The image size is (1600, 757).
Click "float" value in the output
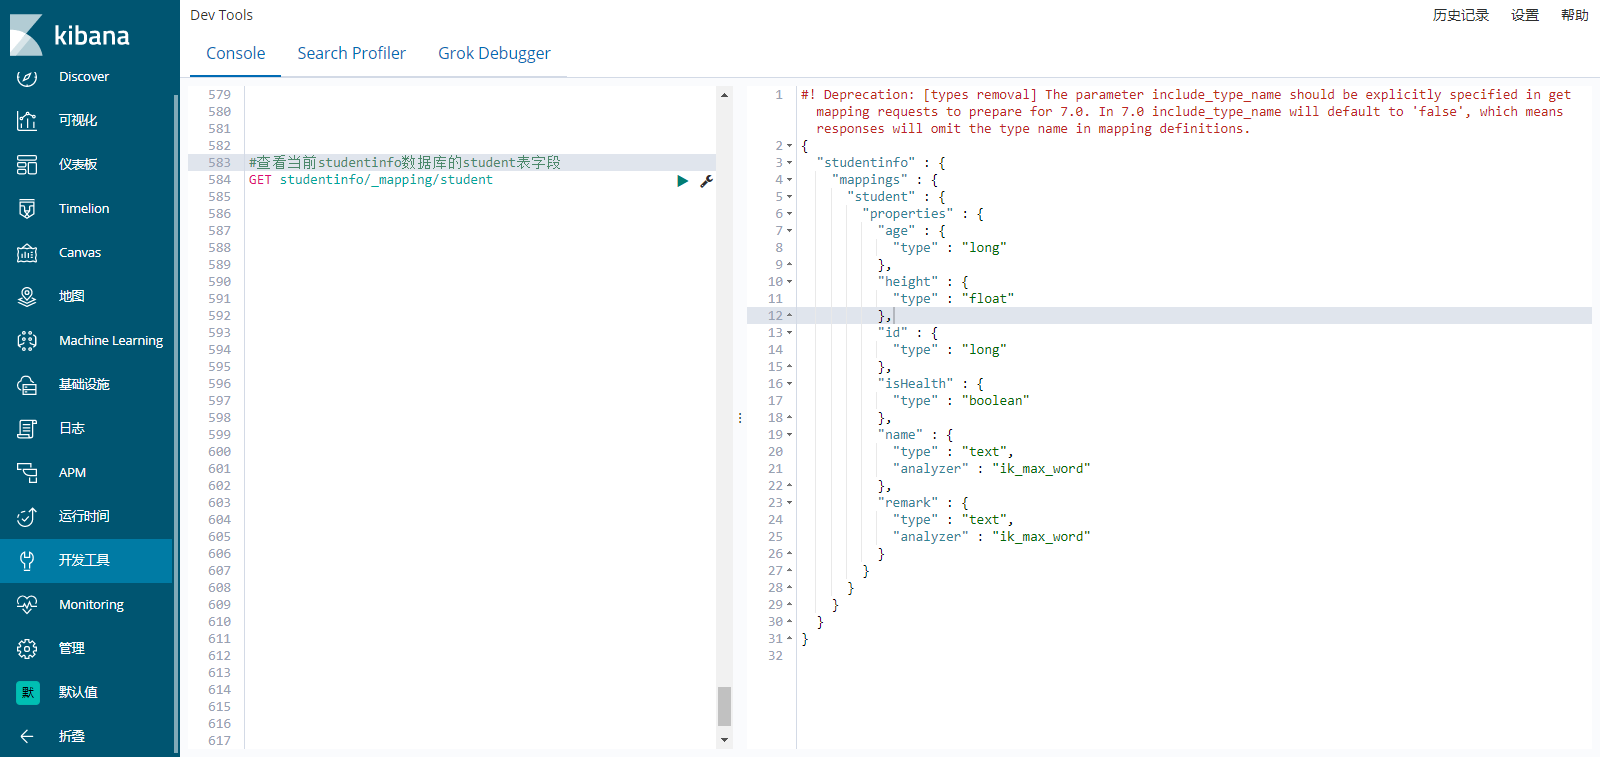point(988,299)
